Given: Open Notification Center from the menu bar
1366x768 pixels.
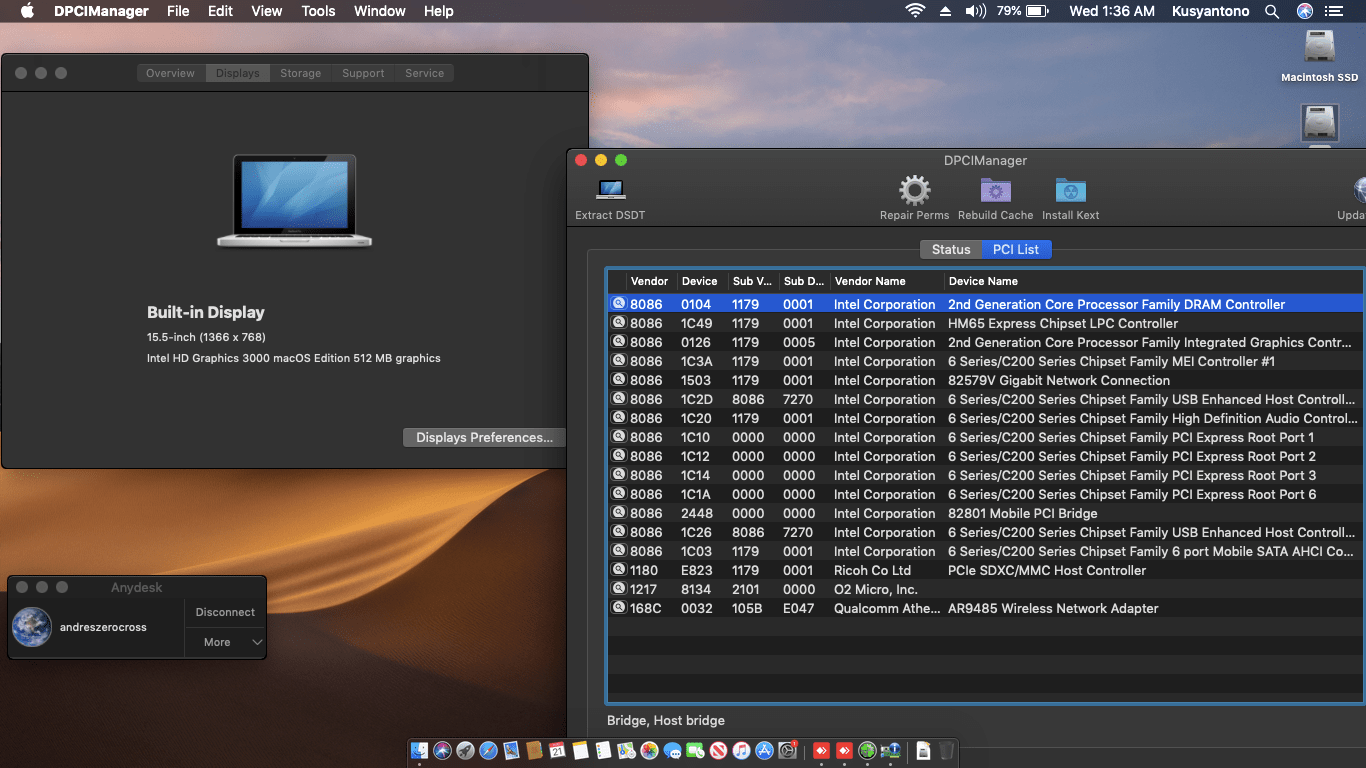Looking at the screenshot, I should 1333,11.
